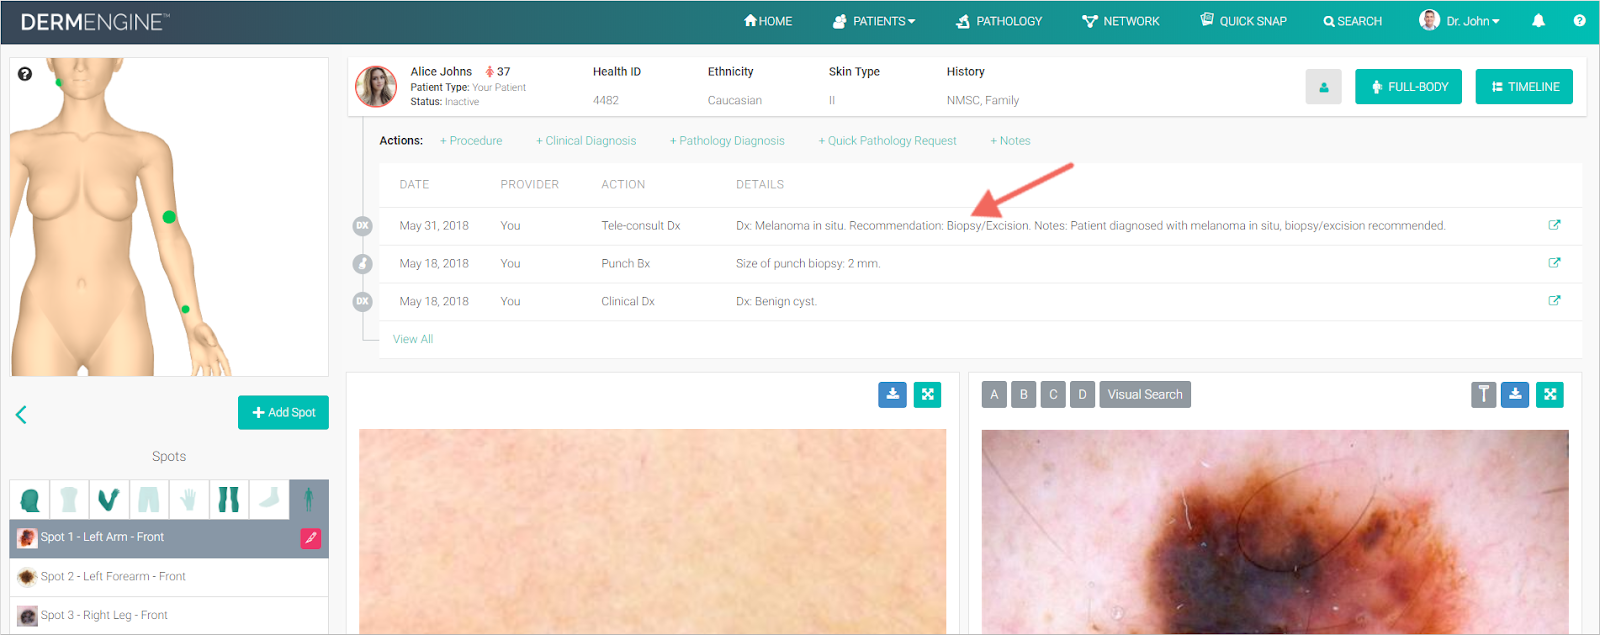The height and width of the screenshot is (635, 1600).
Task: Click the TIMELINE button
Action: tap(1524, 87)
